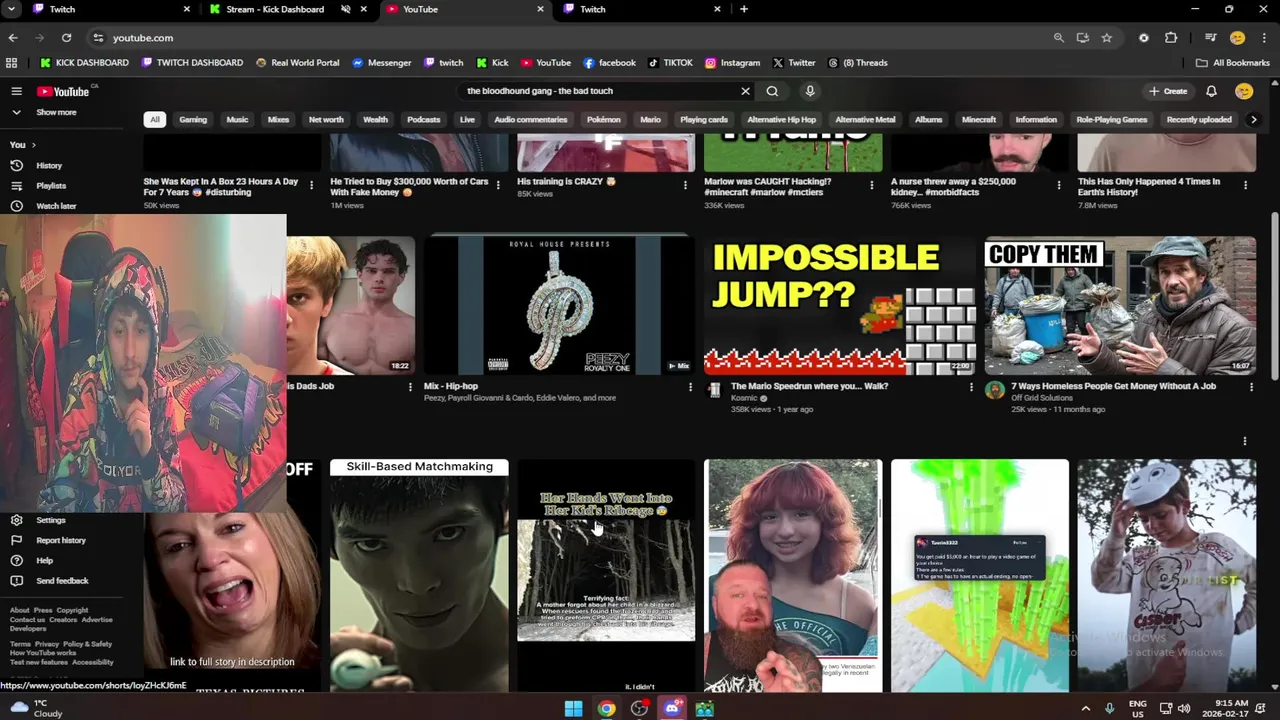
Task: Open taskbar volume control
Action: [x=1184, y=709]
